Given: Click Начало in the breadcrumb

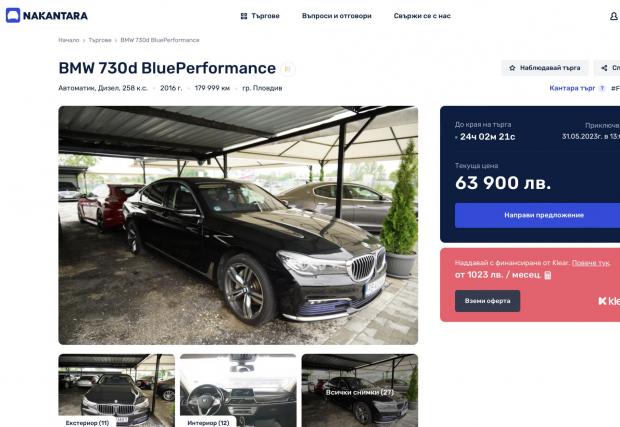Looking at the screenshot, I should pyautogui.click(x=69, y=40).
